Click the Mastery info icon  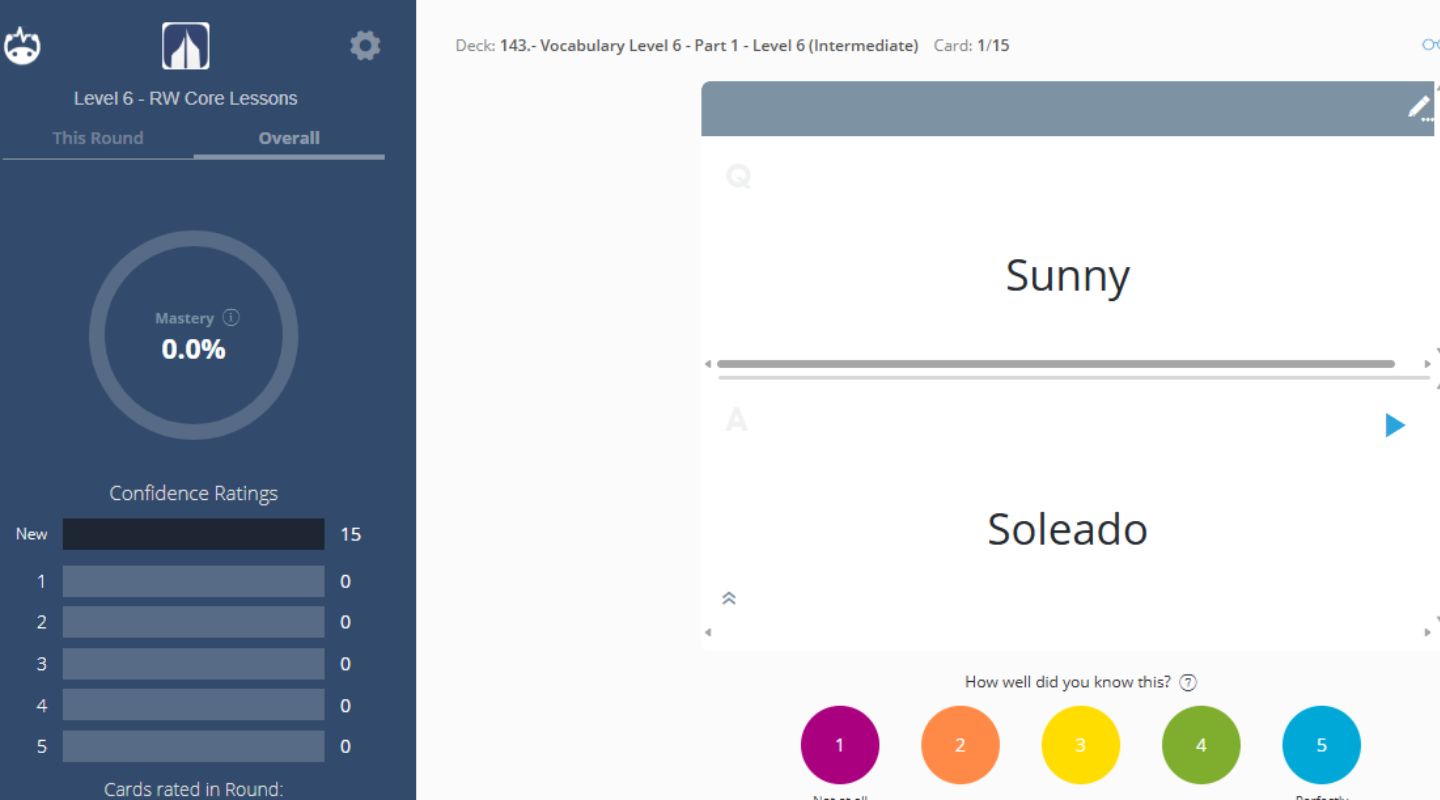pos(232,318)
